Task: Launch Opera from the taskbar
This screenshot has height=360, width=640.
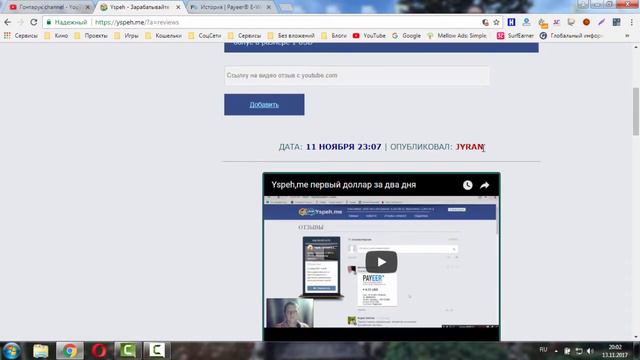Action: [x=99, y=351]
